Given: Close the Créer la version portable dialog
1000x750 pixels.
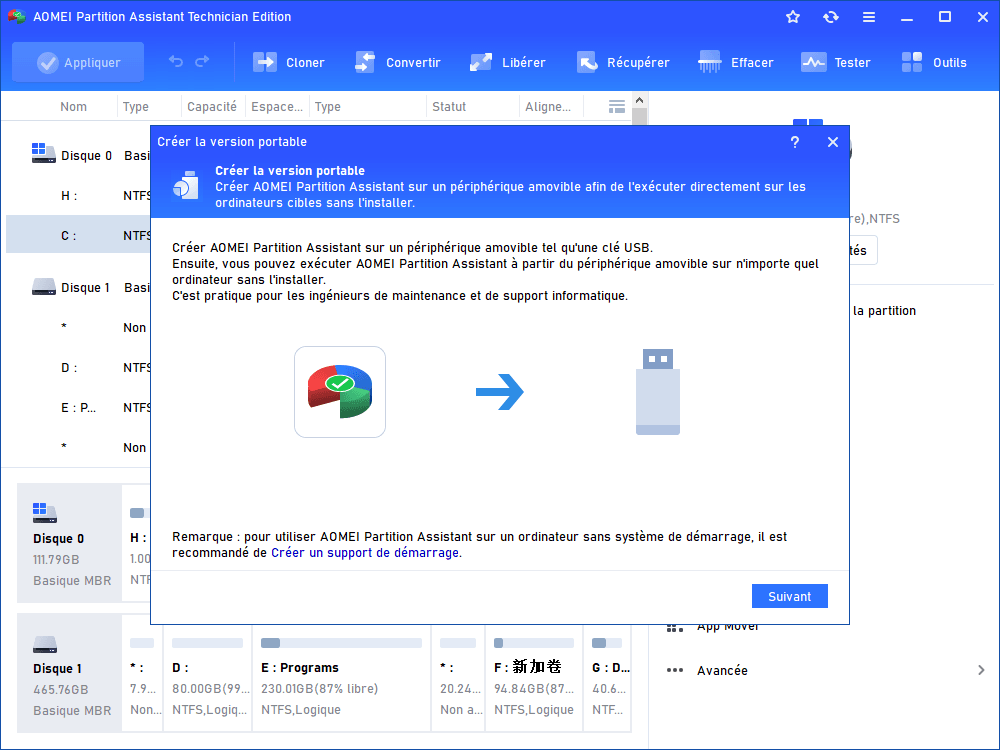Looking at the screenshot, I should 833,142.
